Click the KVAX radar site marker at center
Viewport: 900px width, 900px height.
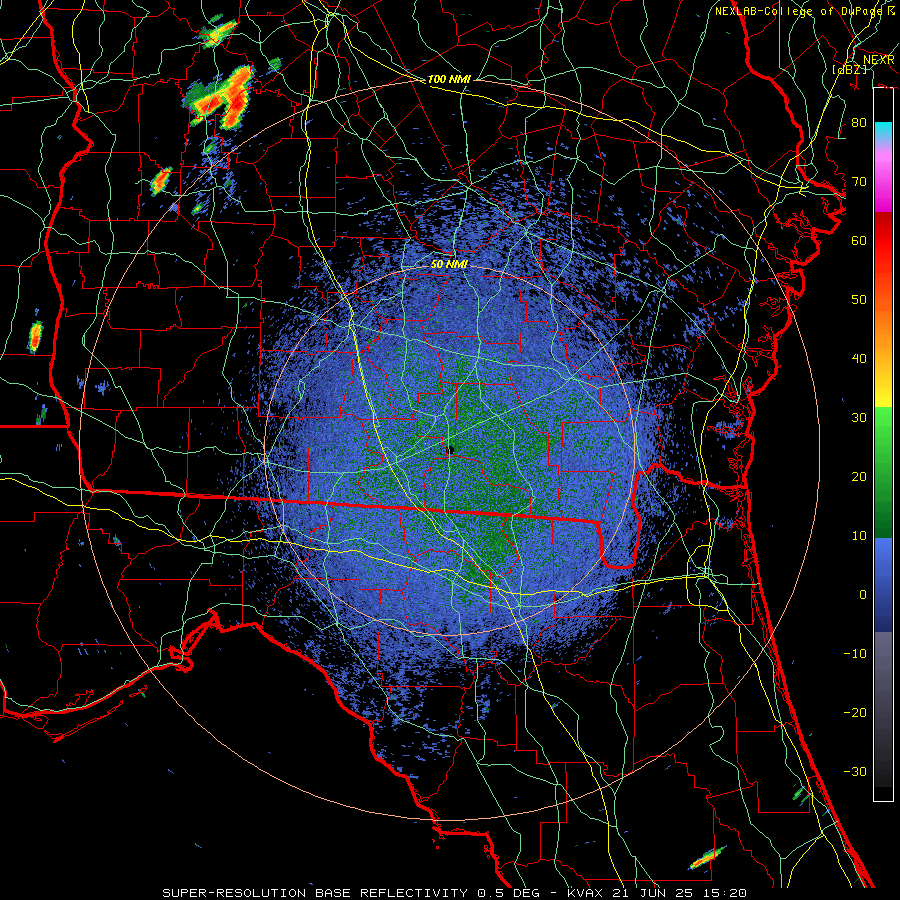coord(451,449)
